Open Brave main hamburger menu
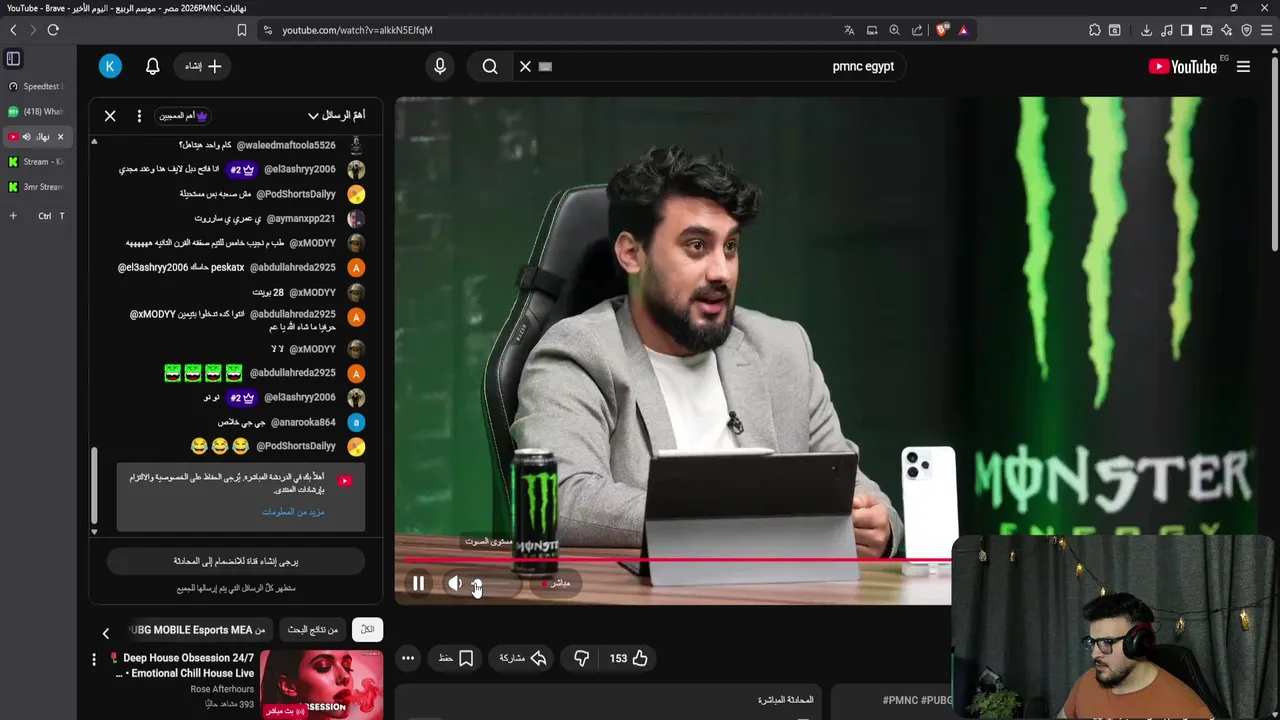This screenshot has height=720, width=1280. coord(1267,30)
